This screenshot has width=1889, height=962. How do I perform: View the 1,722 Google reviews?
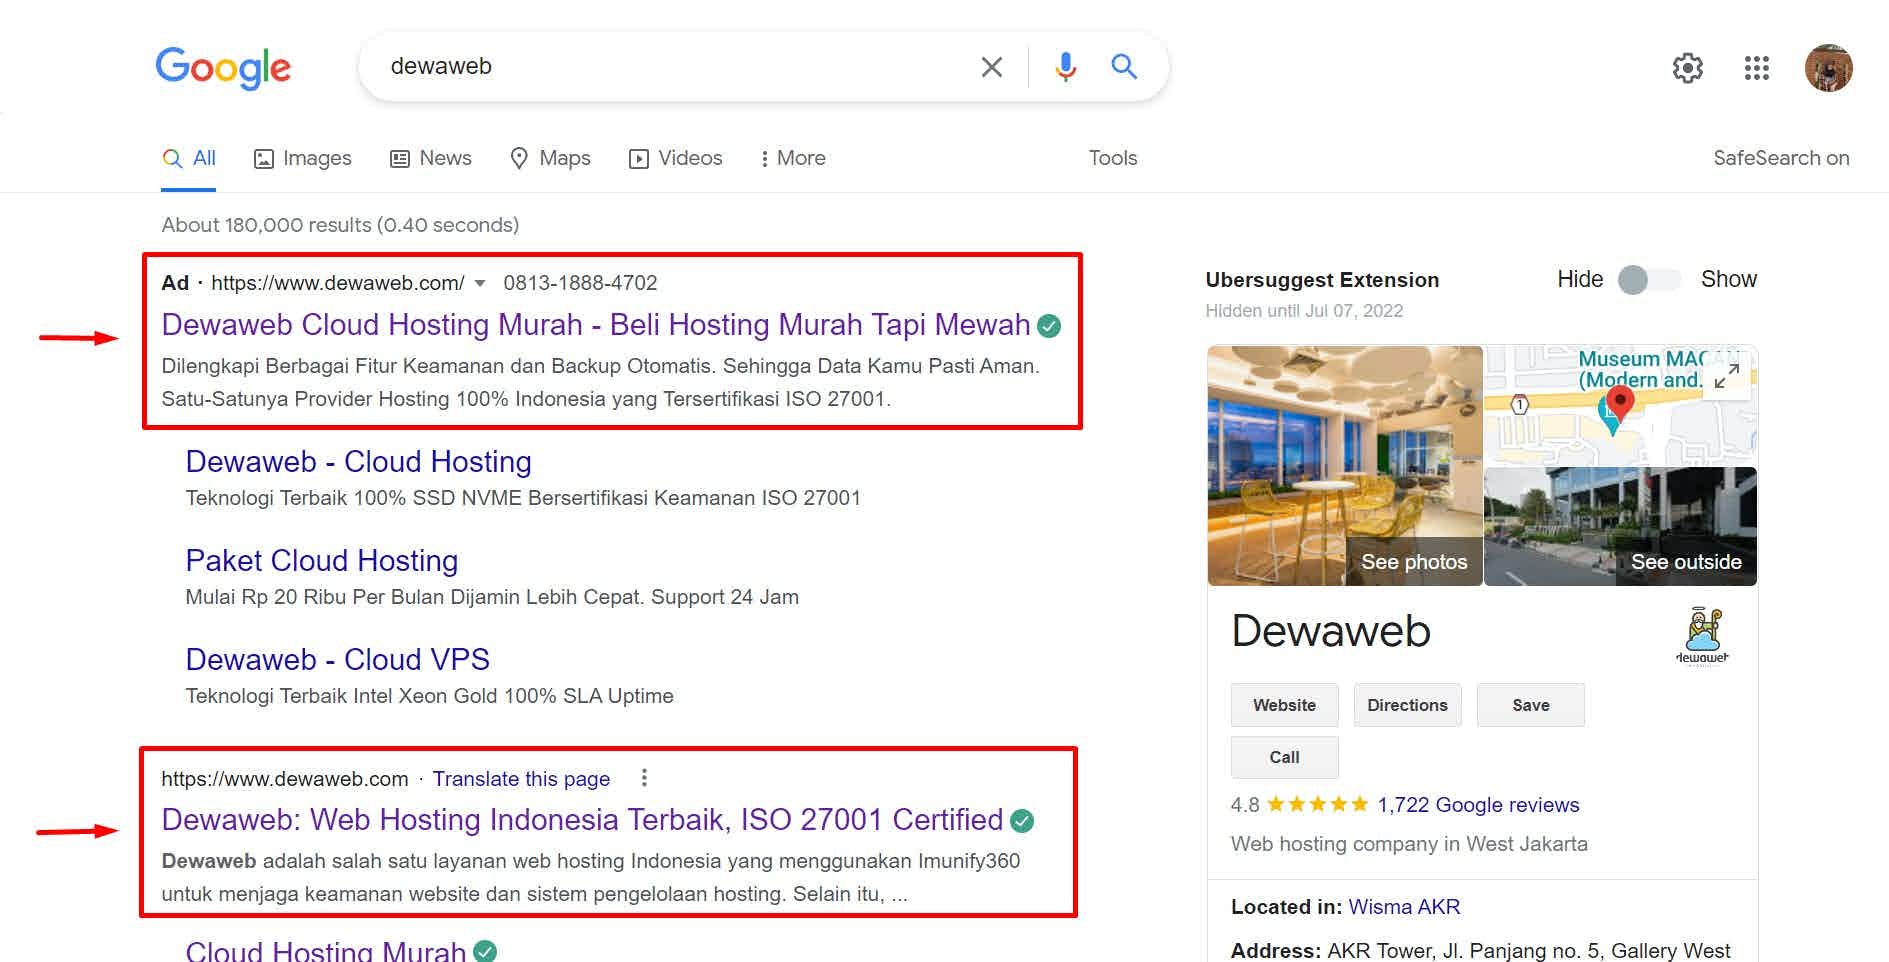coord(1477,805)
